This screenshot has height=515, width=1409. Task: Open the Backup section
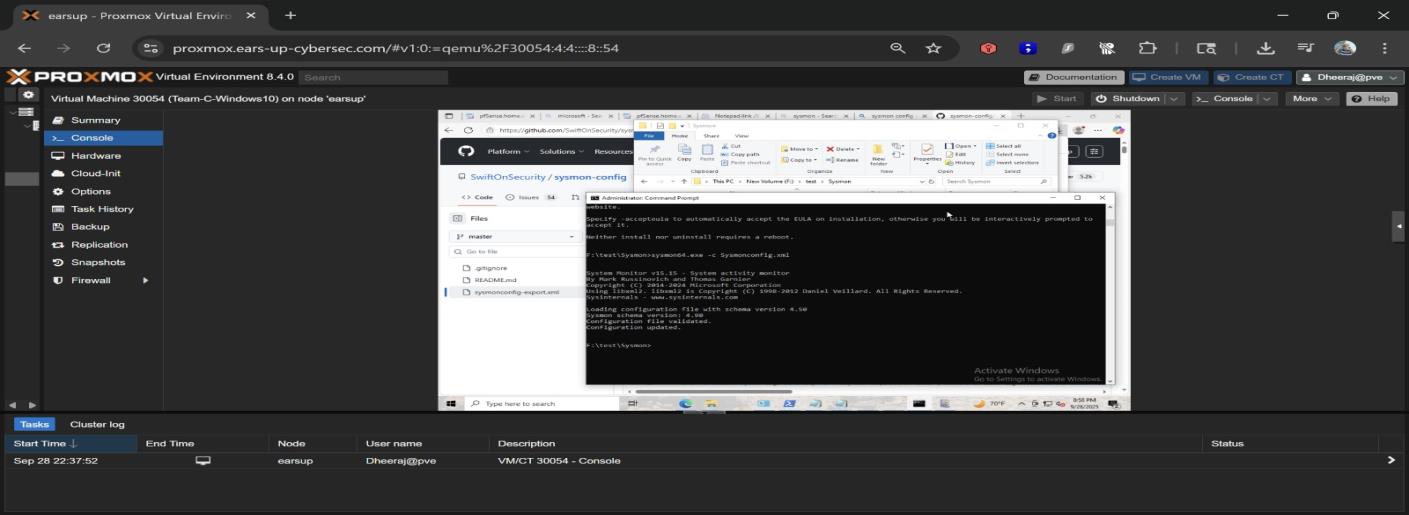coord(103,227)
